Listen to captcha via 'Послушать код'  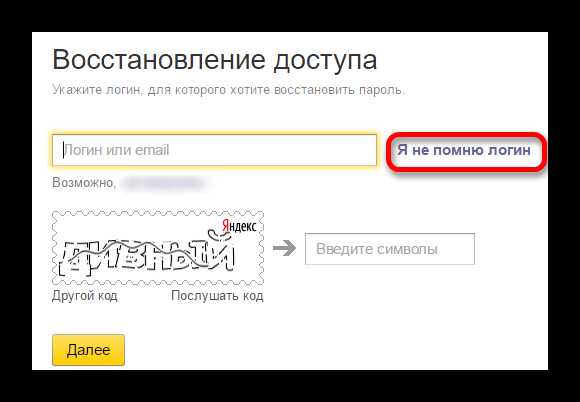217,296
